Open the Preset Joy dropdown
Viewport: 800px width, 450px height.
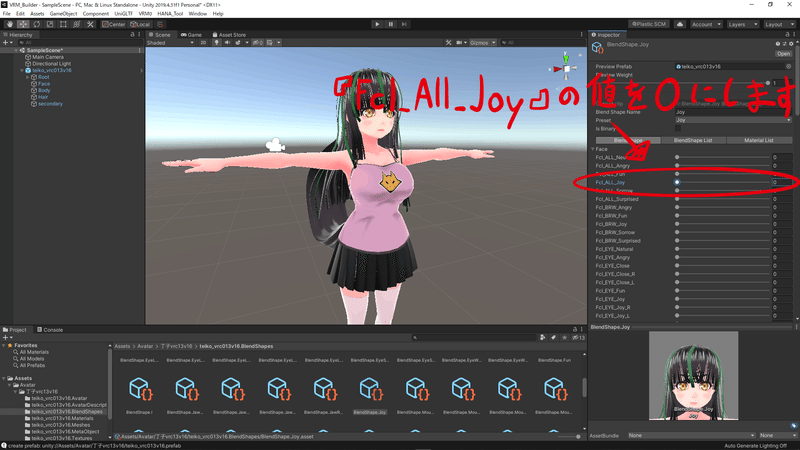pos(733,120)
